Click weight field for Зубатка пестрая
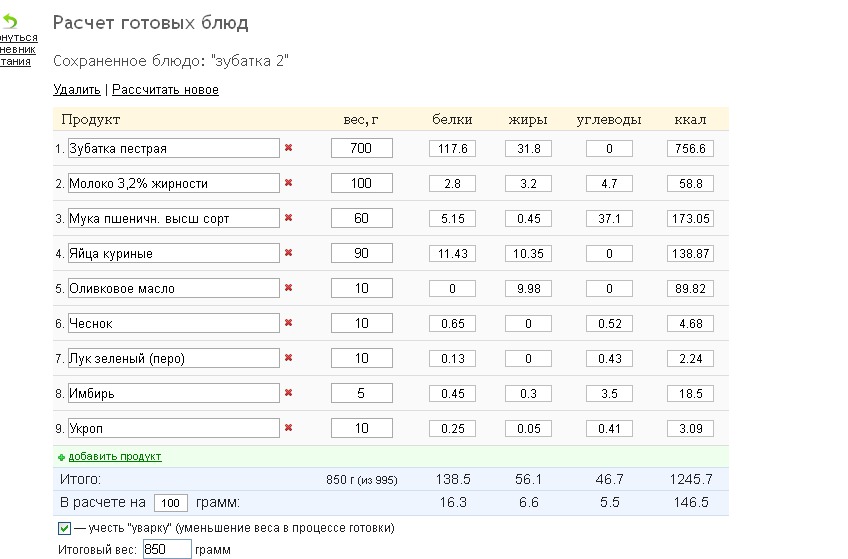The width and height of the screenshot is (848, 559). tap(361, 148)
